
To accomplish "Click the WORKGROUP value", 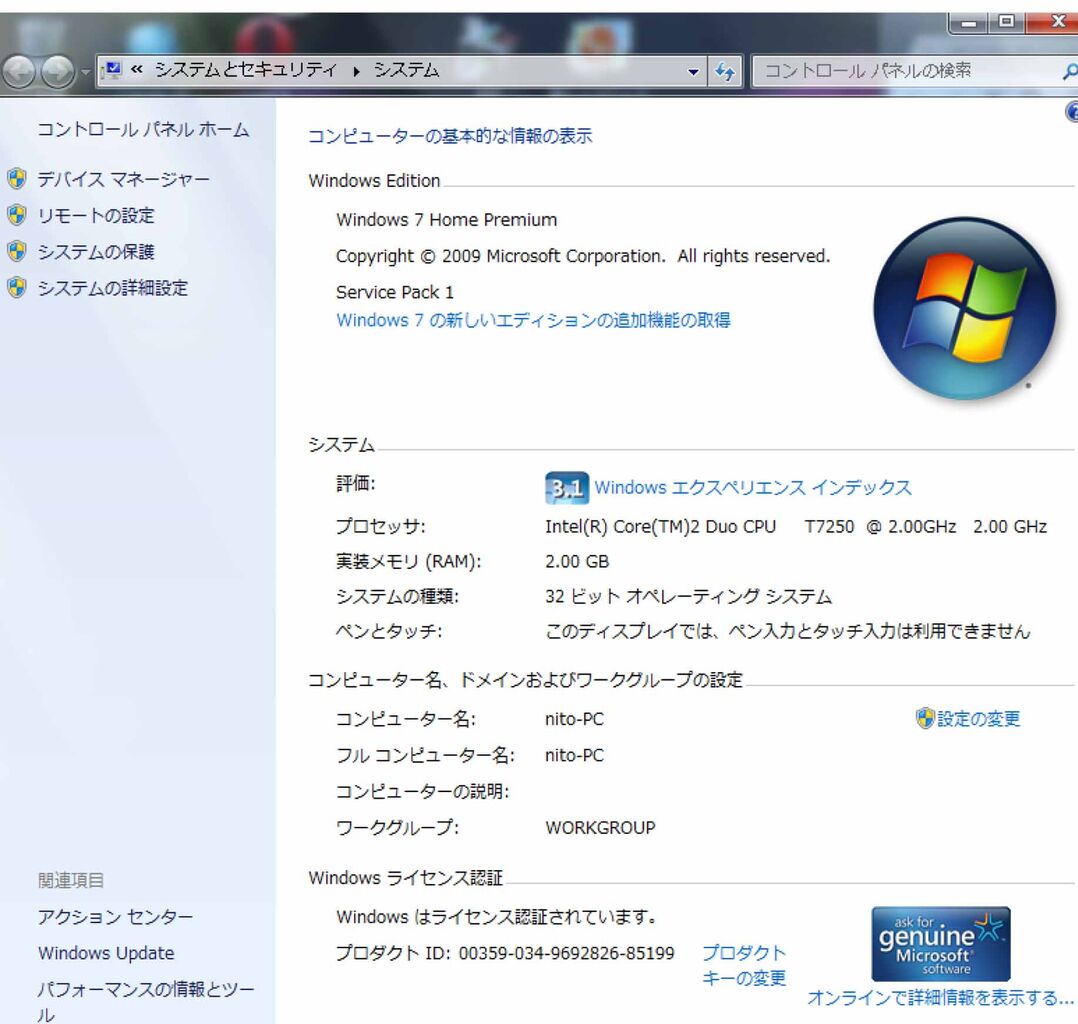I will 600,827.
